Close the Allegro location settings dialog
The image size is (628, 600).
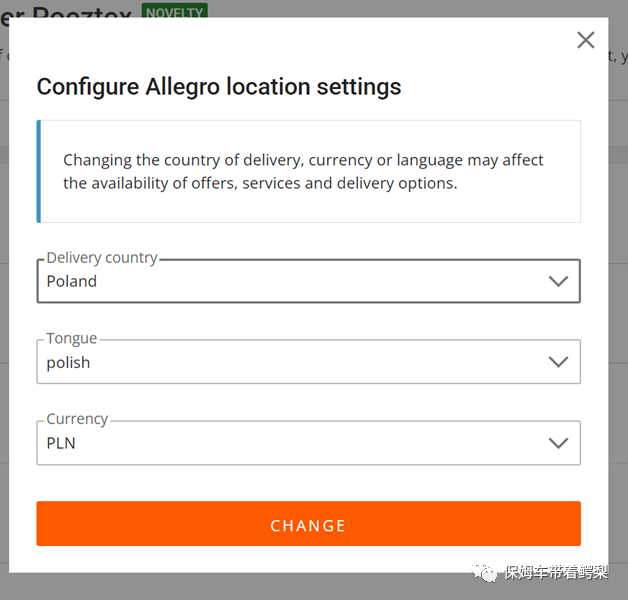pyautogui.click(x=586, y=40)
